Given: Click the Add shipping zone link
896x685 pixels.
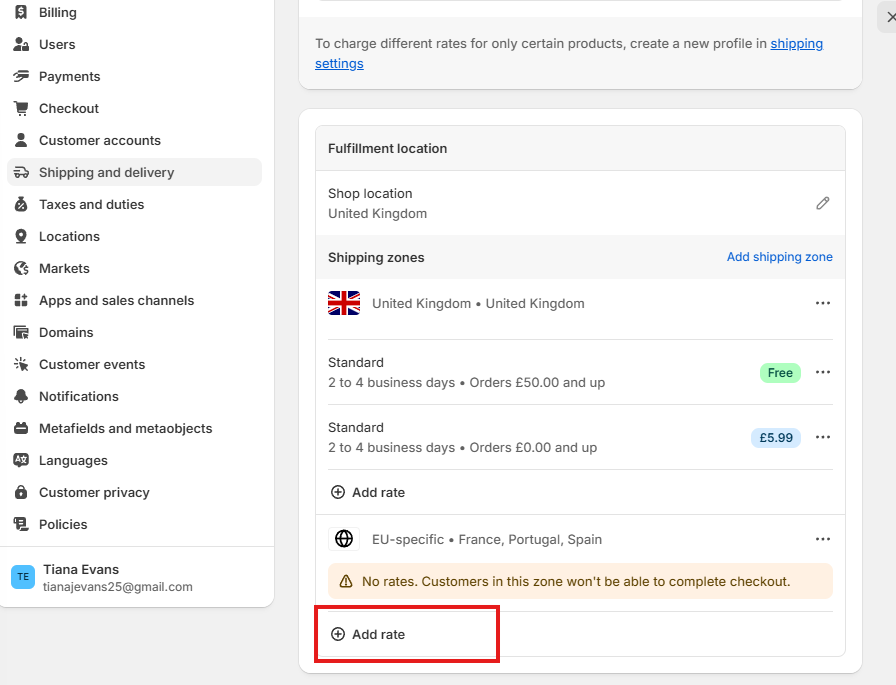Looking at the screenshot, I should point(779,257).
